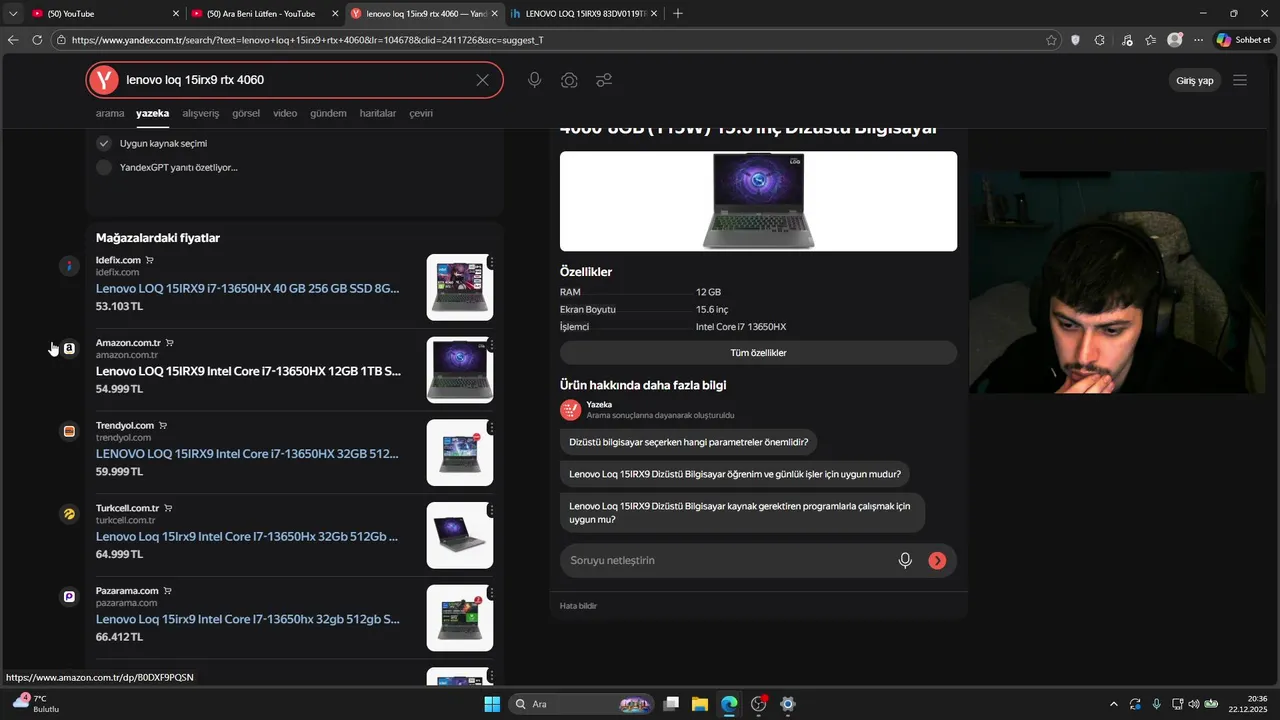The height and width of the screenshot is (720, 1280).
Task: Open the media control music icon
Action: (x=1127, y=40)
